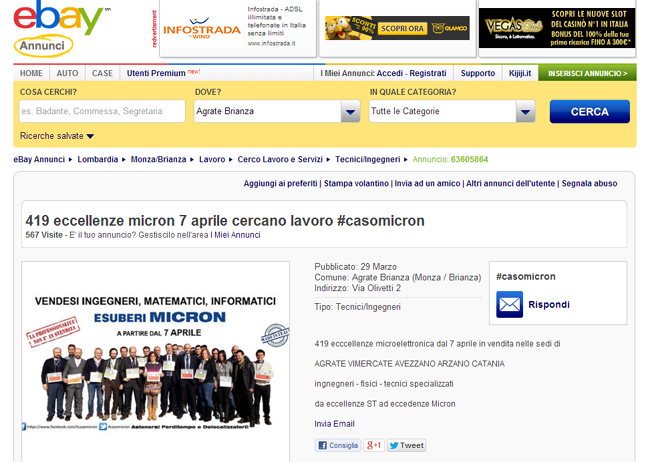Click Pubblicato: 29 Marzo text
The width and height of the screenshot is (650, 462).
coord(355,267)
